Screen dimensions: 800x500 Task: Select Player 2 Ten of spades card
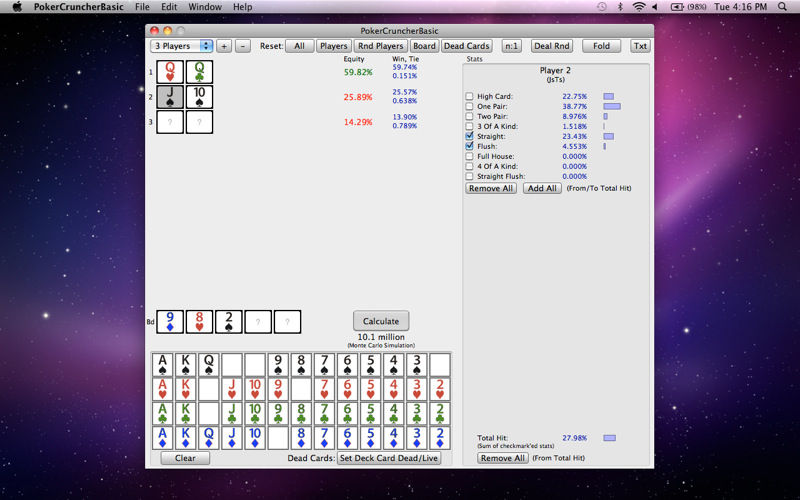(199, 97)
